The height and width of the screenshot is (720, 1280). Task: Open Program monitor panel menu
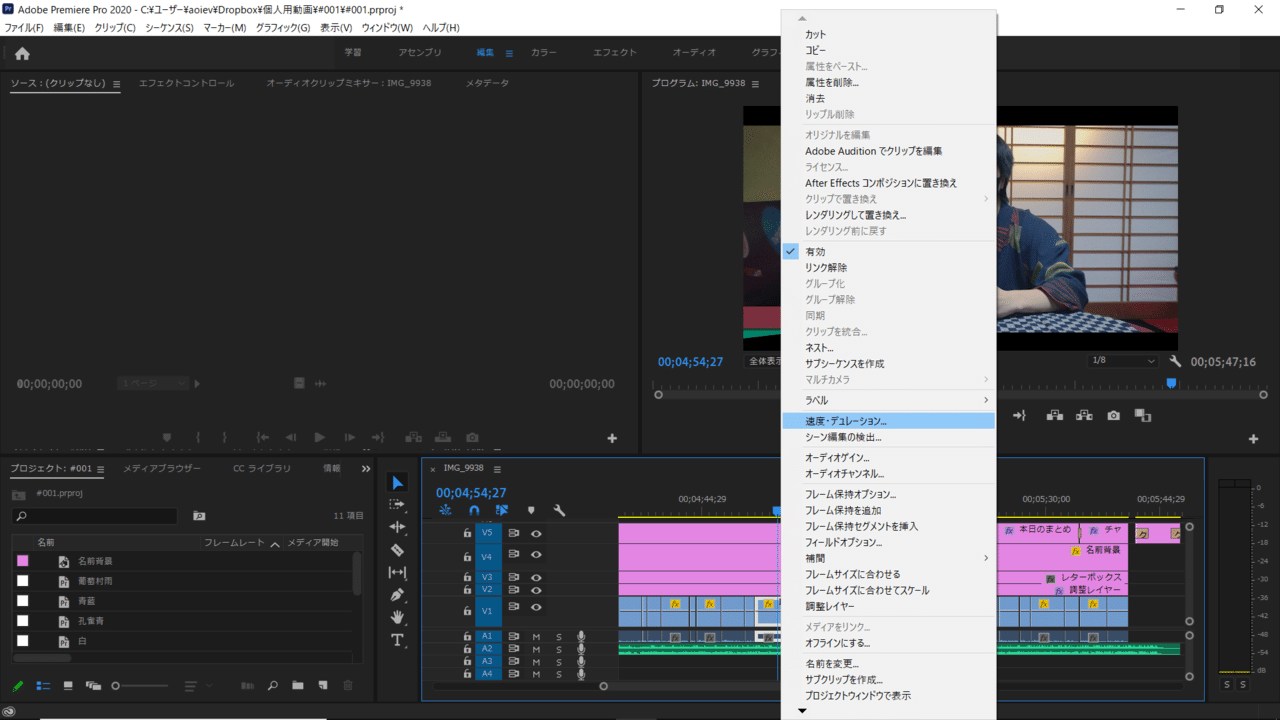[756, 83]
